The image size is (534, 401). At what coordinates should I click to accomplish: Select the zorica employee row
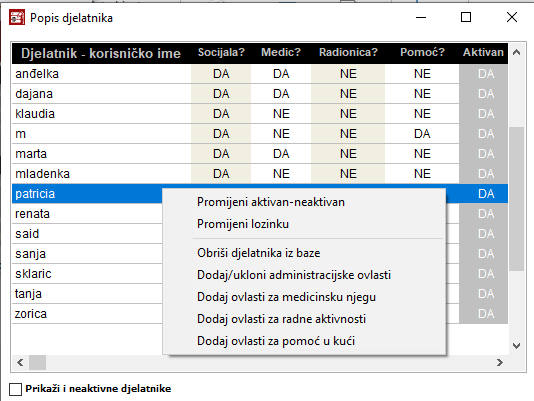click(87, 314)
